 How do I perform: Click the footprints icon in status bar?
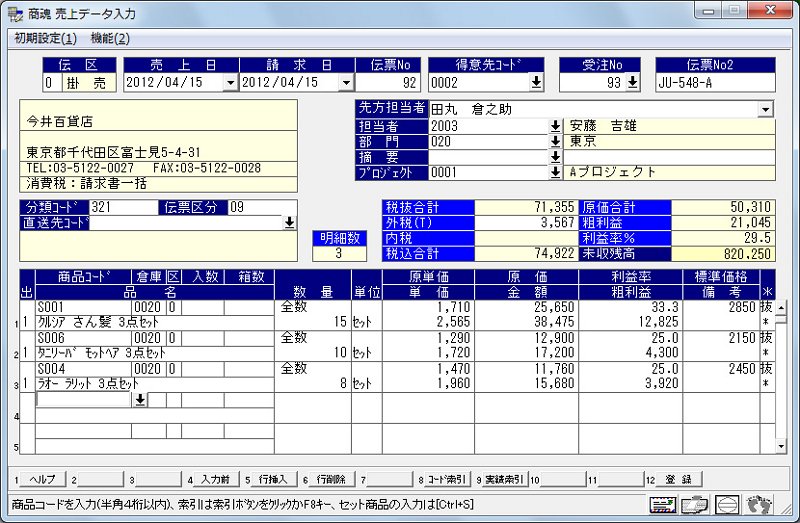[759, 505]
